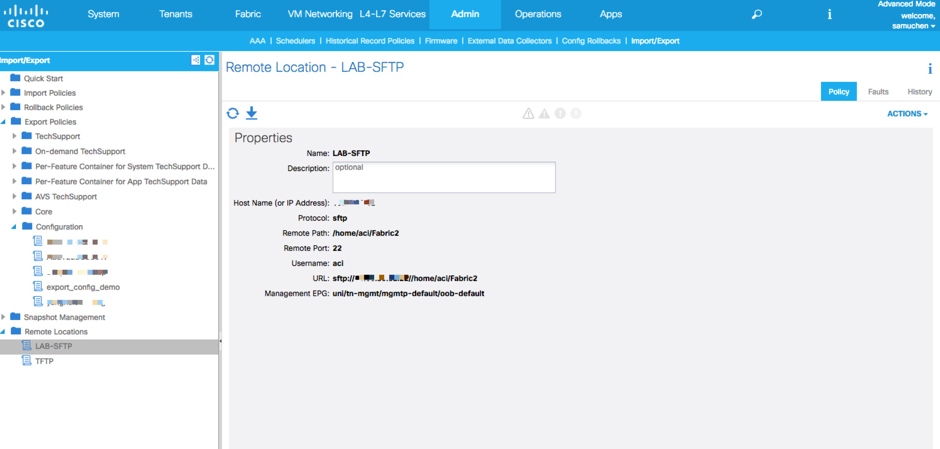The image size is (940, 449).
Task: Open External Data Collectors link
Action: (510, 41)
